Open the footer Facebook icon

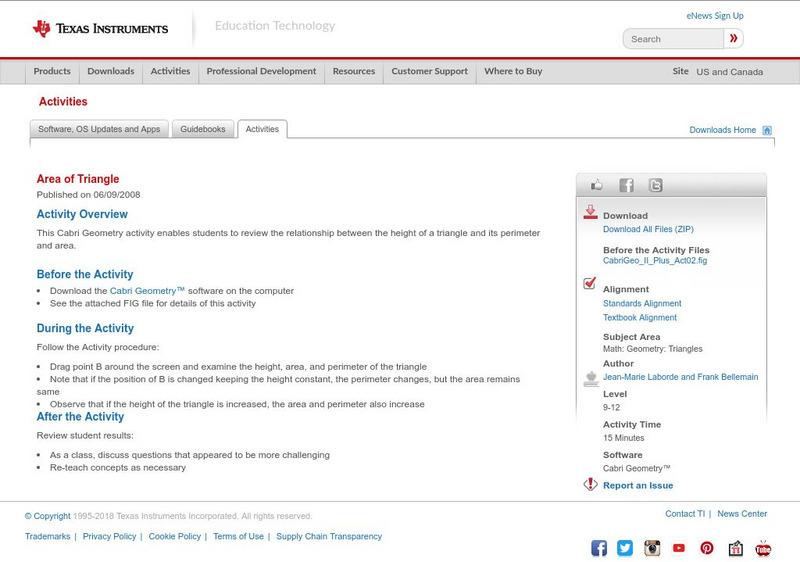click(599, 548)
